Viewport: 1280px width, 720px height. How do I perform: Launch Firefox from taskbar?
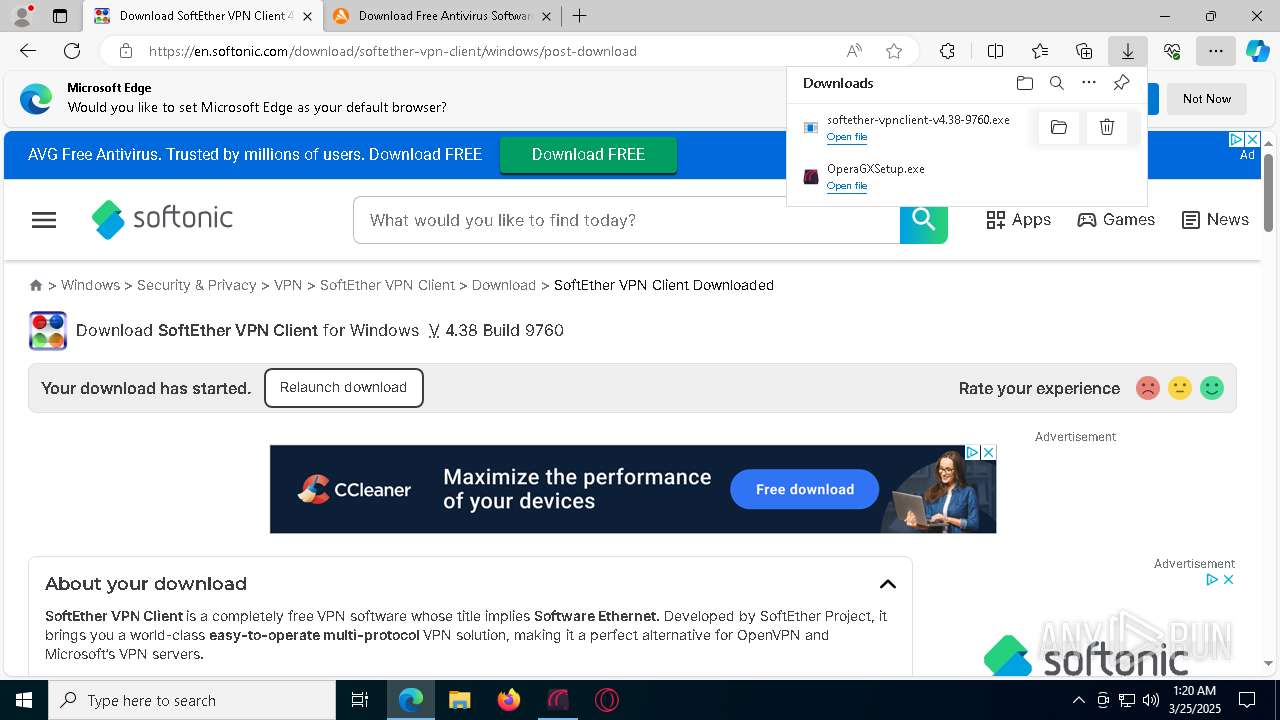tap(508, 700)
